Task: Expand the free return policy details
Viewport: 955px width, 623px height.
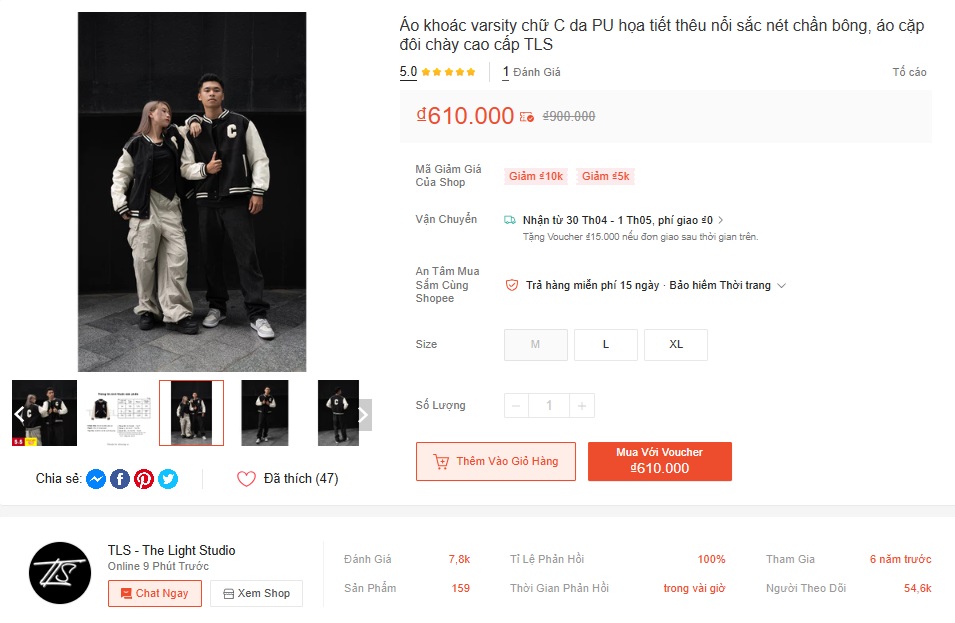Action: pos(782,285)
